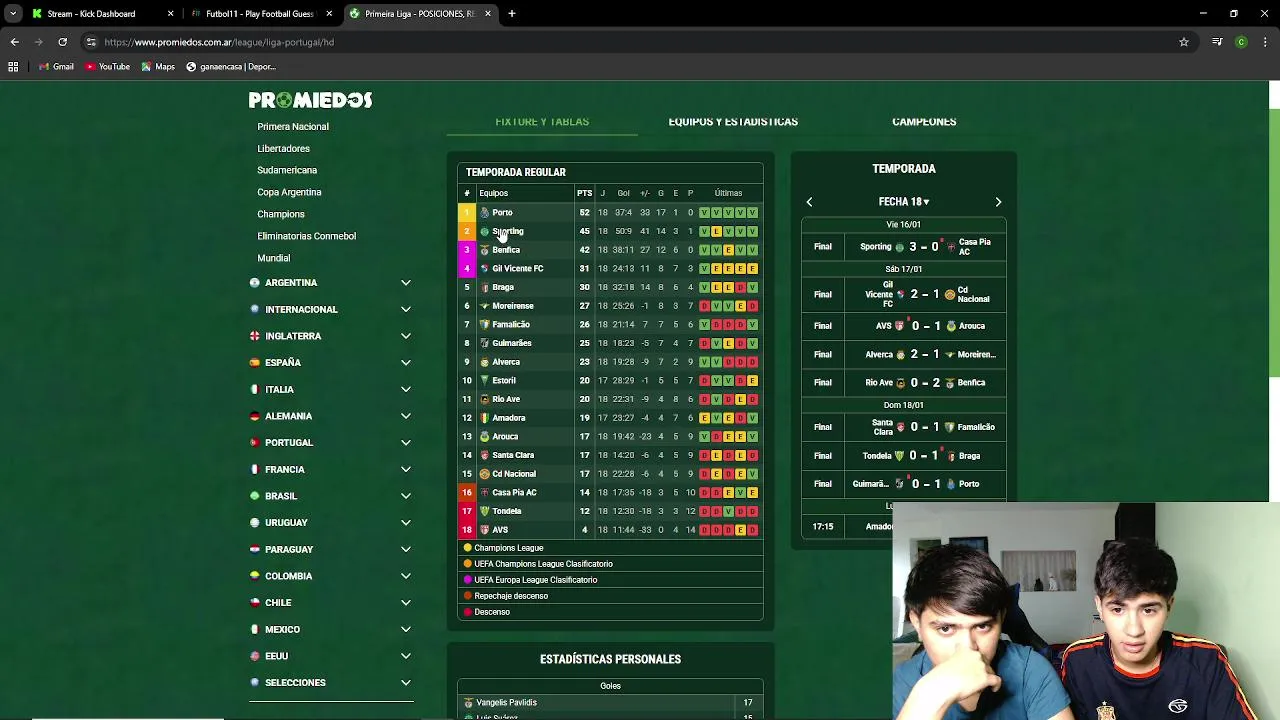Open the Chrome apps grid icon
1280x720 pixels.
(13, 67)
